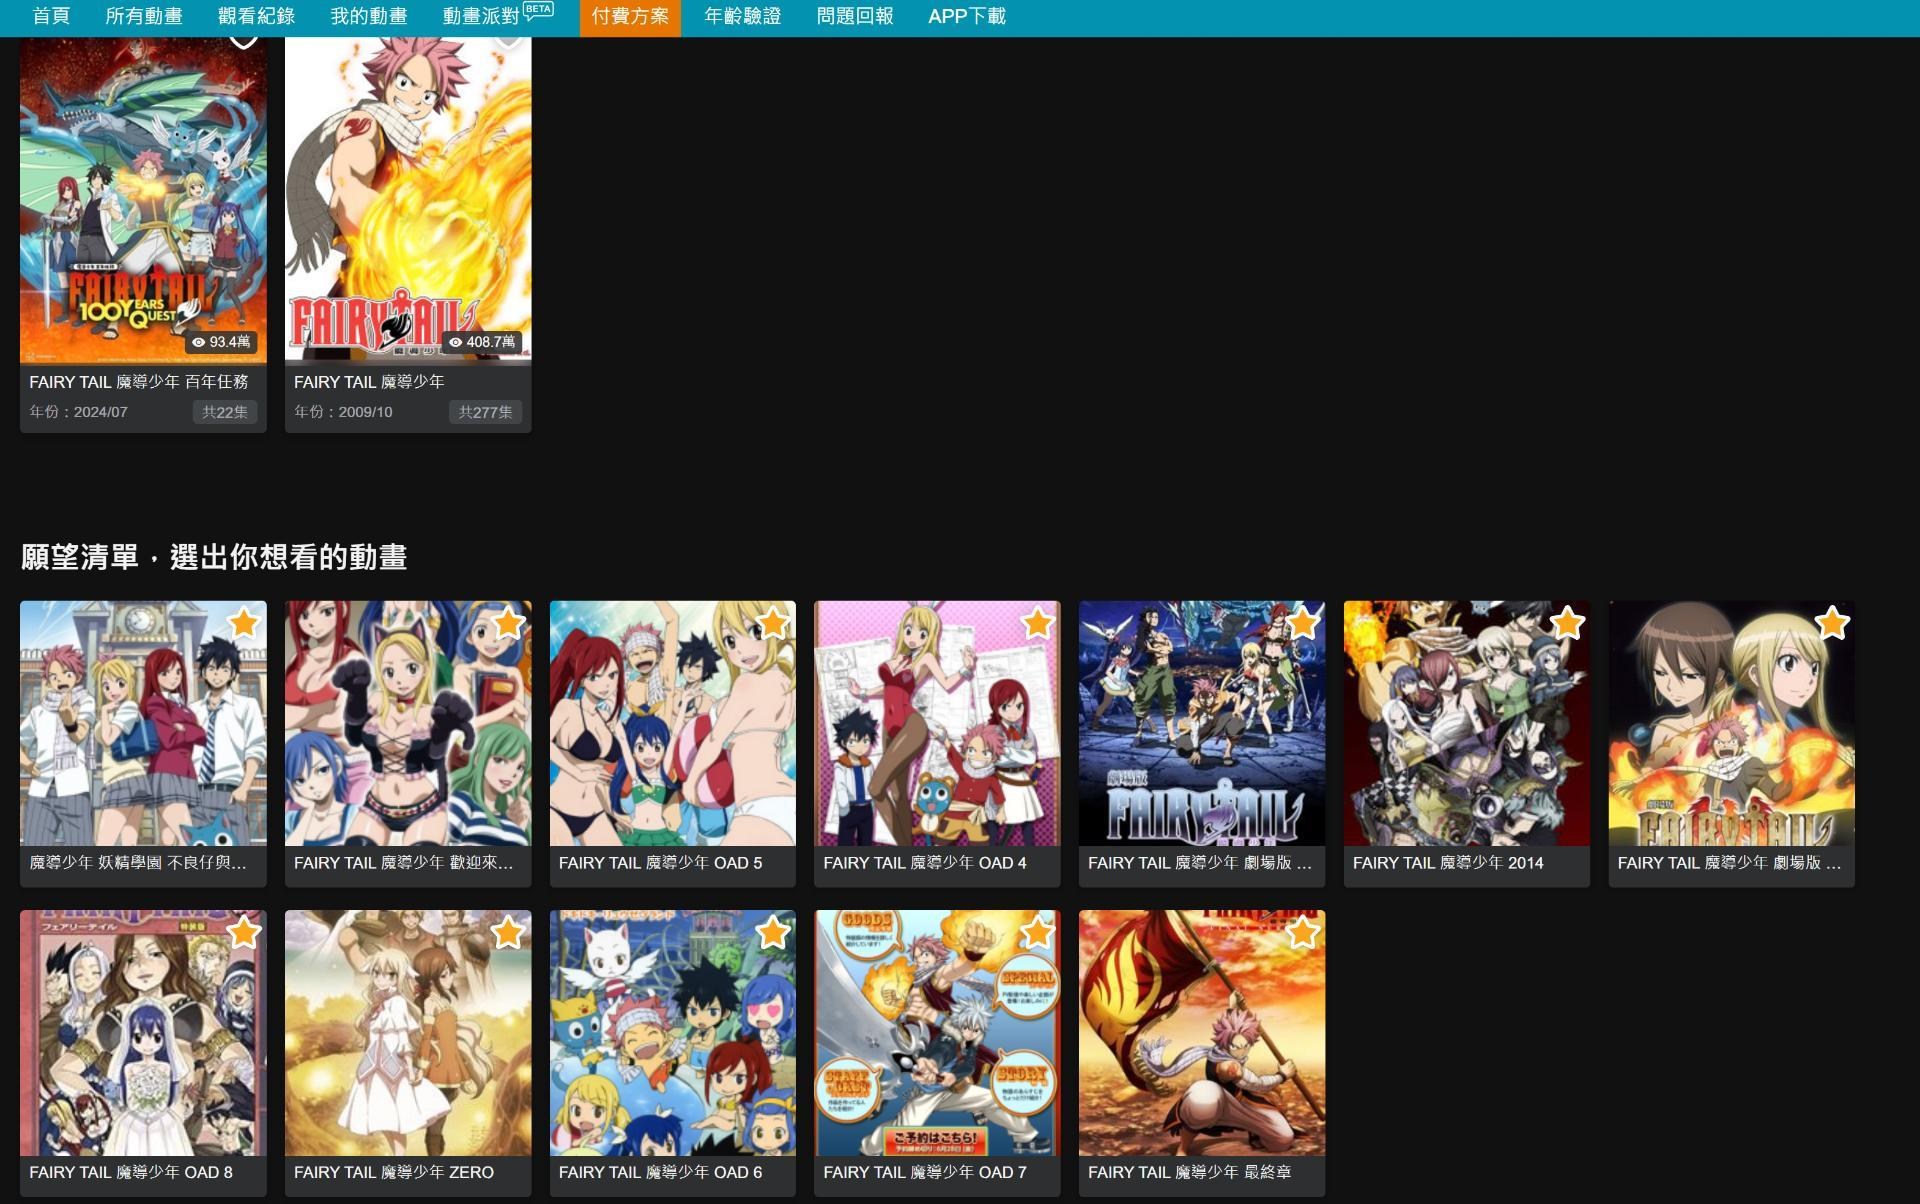The width and height of the screenshot is (1920, 1204).
Task: Open APP下載 link
Action: coord(966,17)
